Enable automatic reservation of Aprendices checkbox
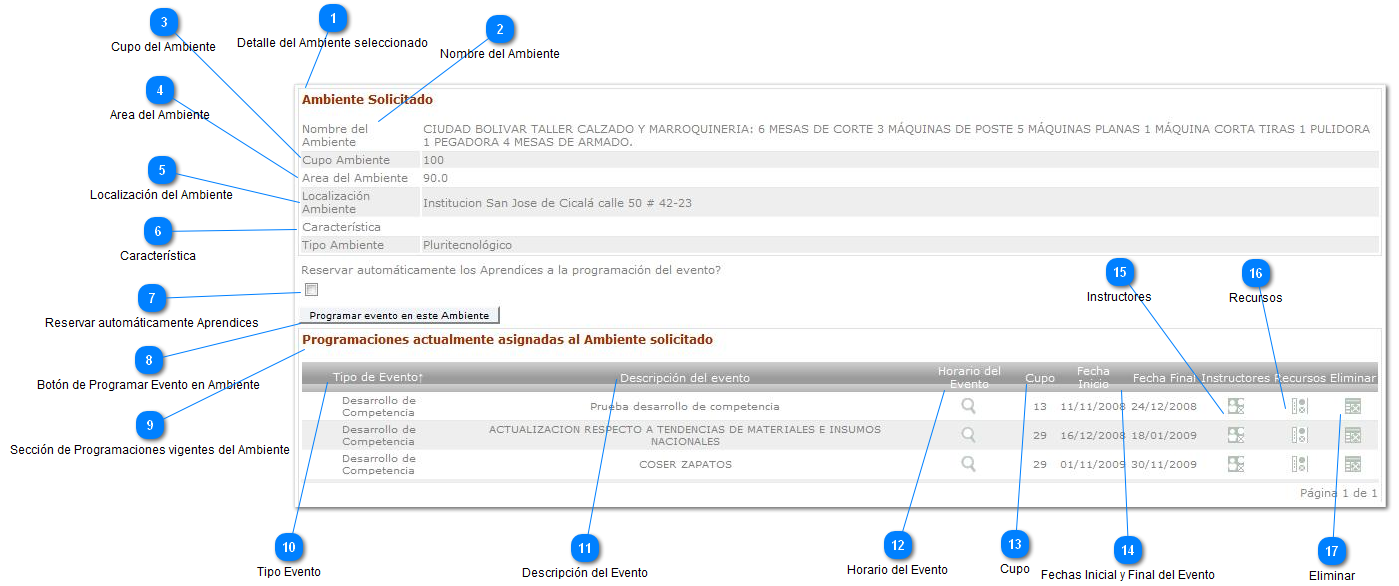 312,290
